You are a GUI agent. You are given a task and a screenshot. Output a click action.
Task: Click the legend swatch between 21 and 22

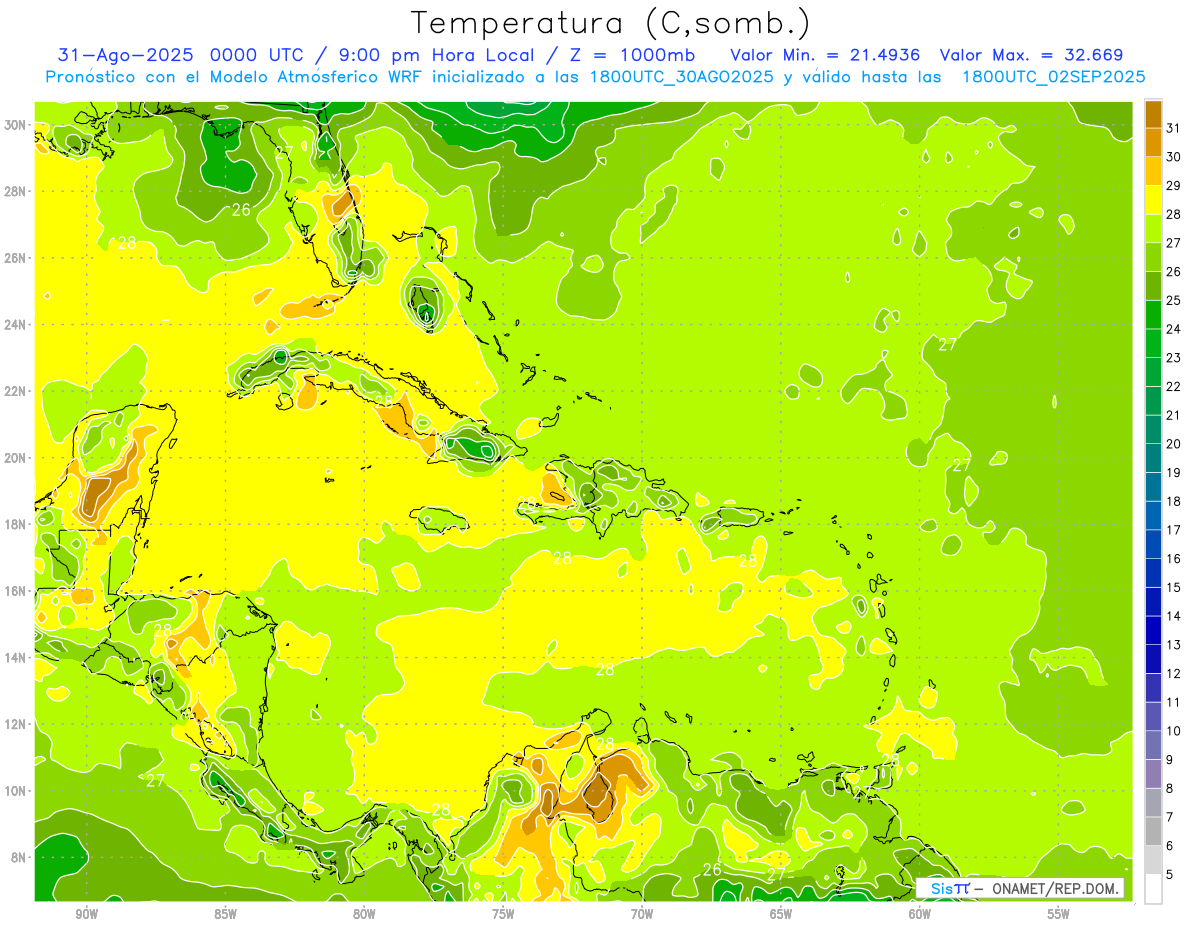[x=1153, y=401]
